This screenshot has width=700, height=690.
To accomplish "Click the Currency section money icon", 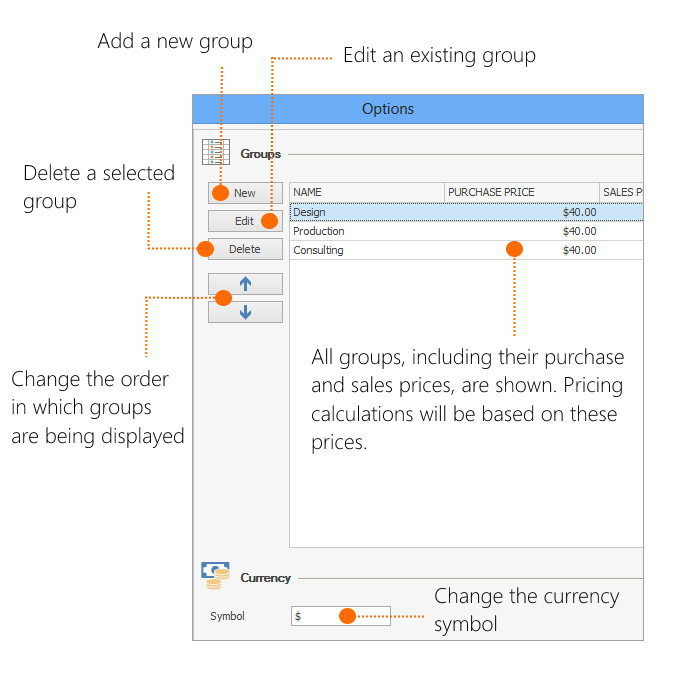I will (x=215, y=575).
